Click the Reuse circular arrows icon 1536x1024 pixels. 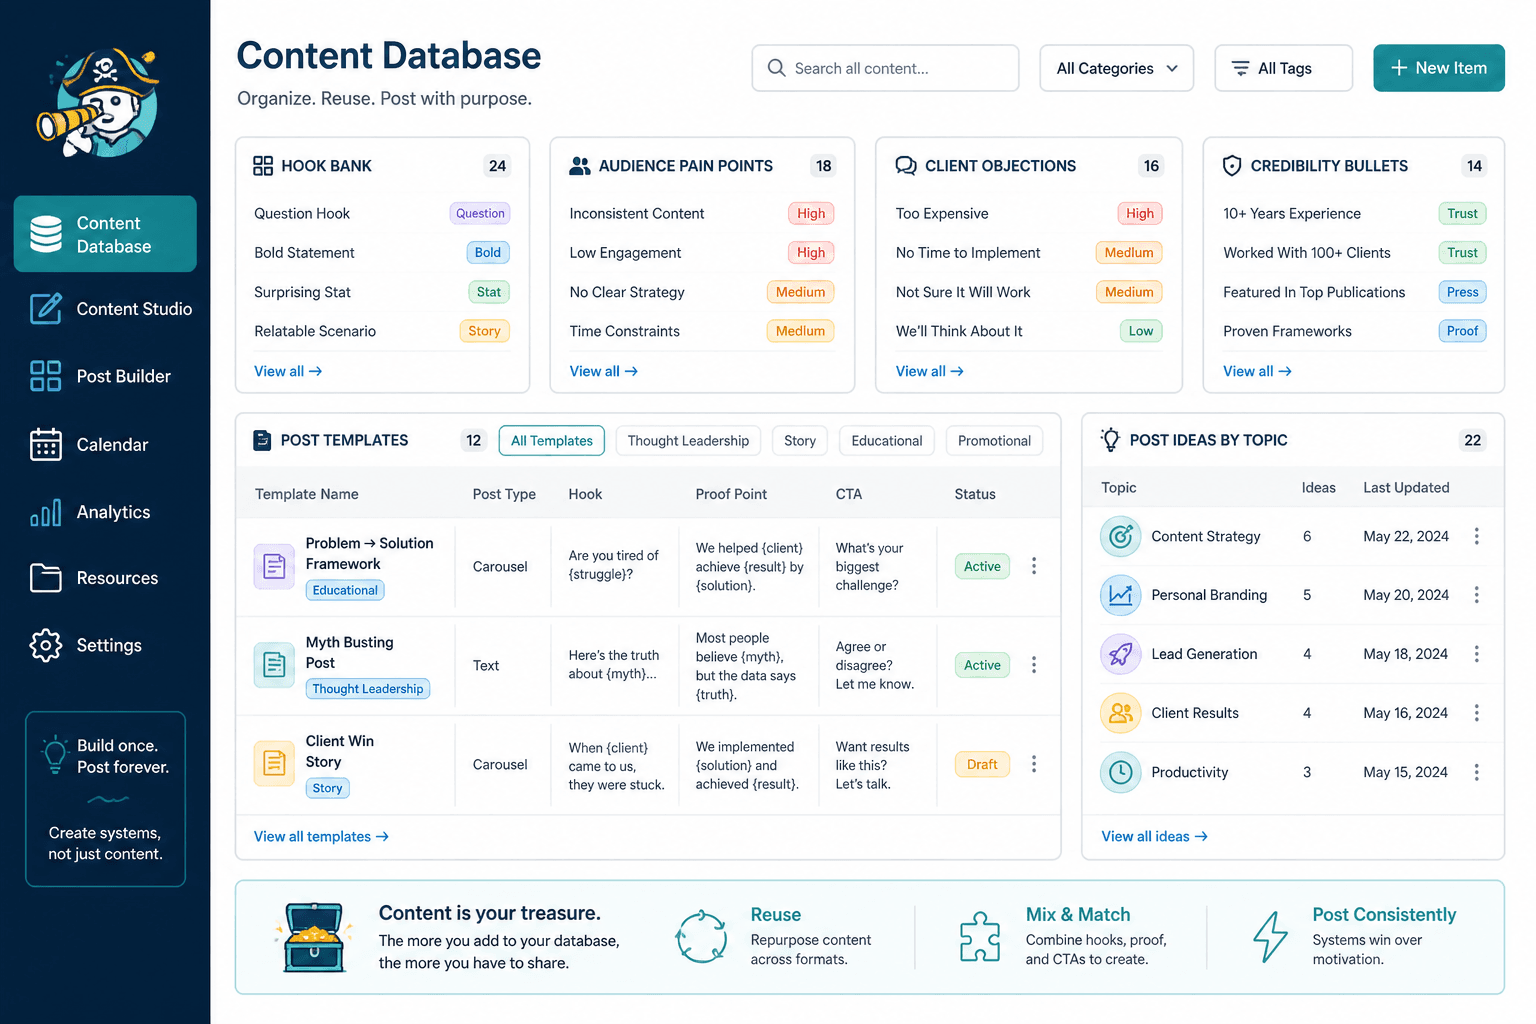tap(701, 937)
